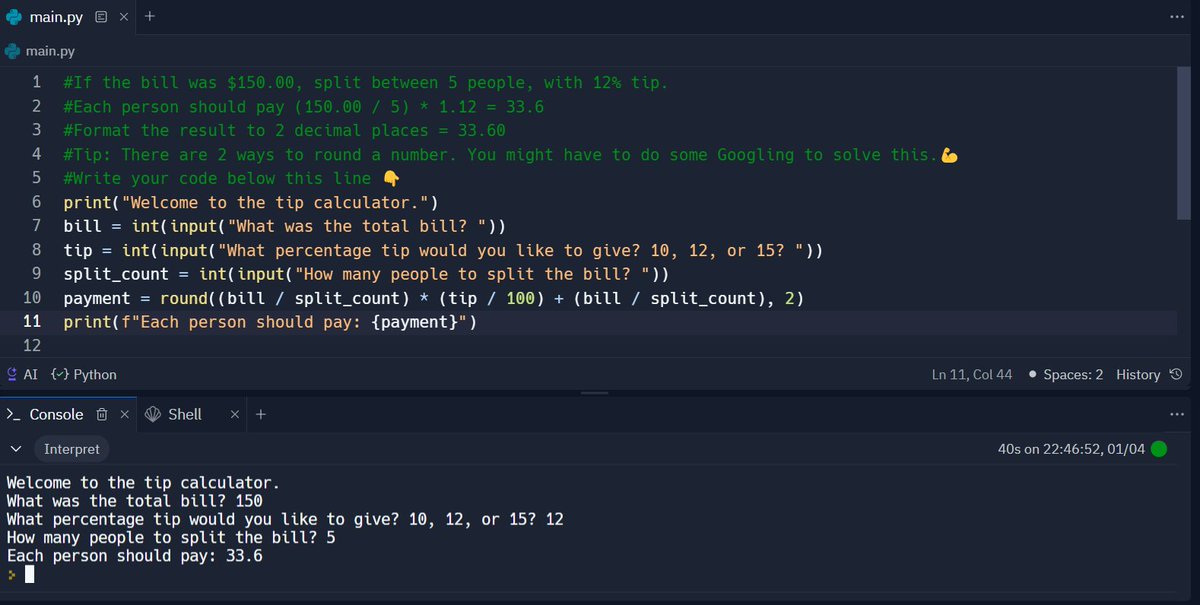Open file History
This screenshot has height=605, width=1200.
click(x=1150, y=374)
